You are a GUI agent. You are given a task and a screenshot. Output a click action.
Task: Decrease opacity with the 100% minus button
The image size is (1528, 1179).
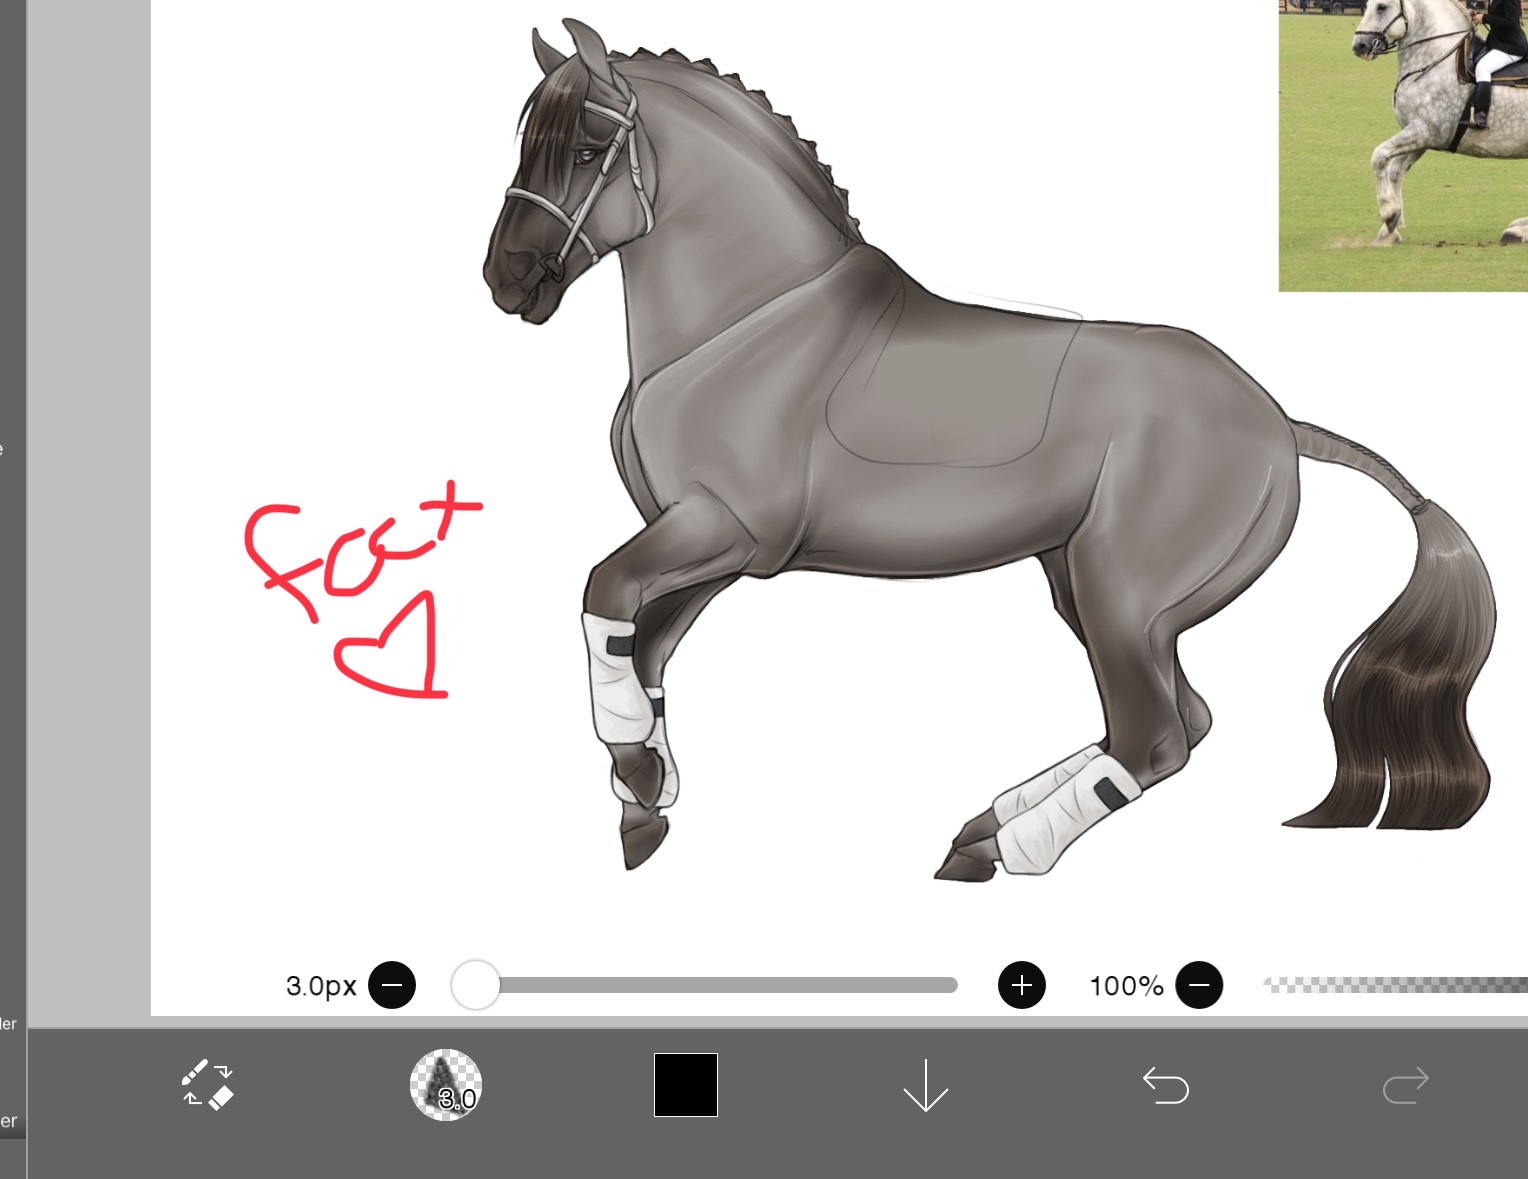point(1199,985)
